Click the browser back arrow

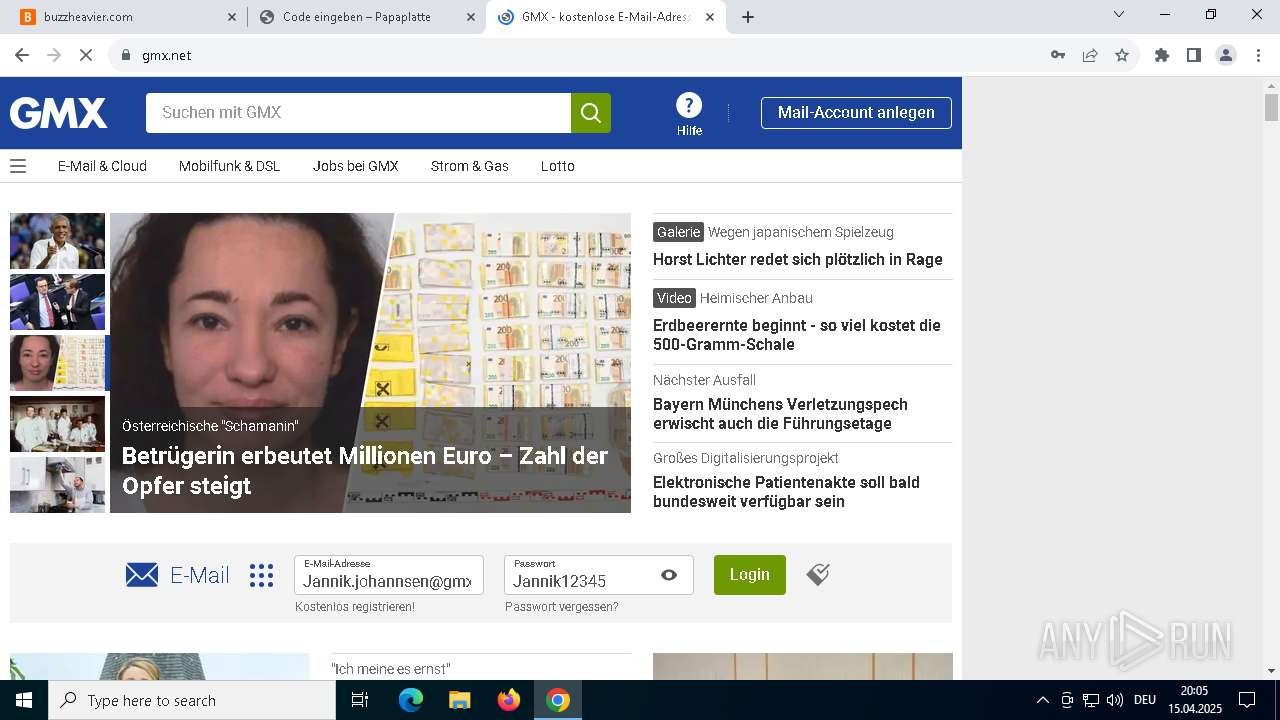pos(22,55)
